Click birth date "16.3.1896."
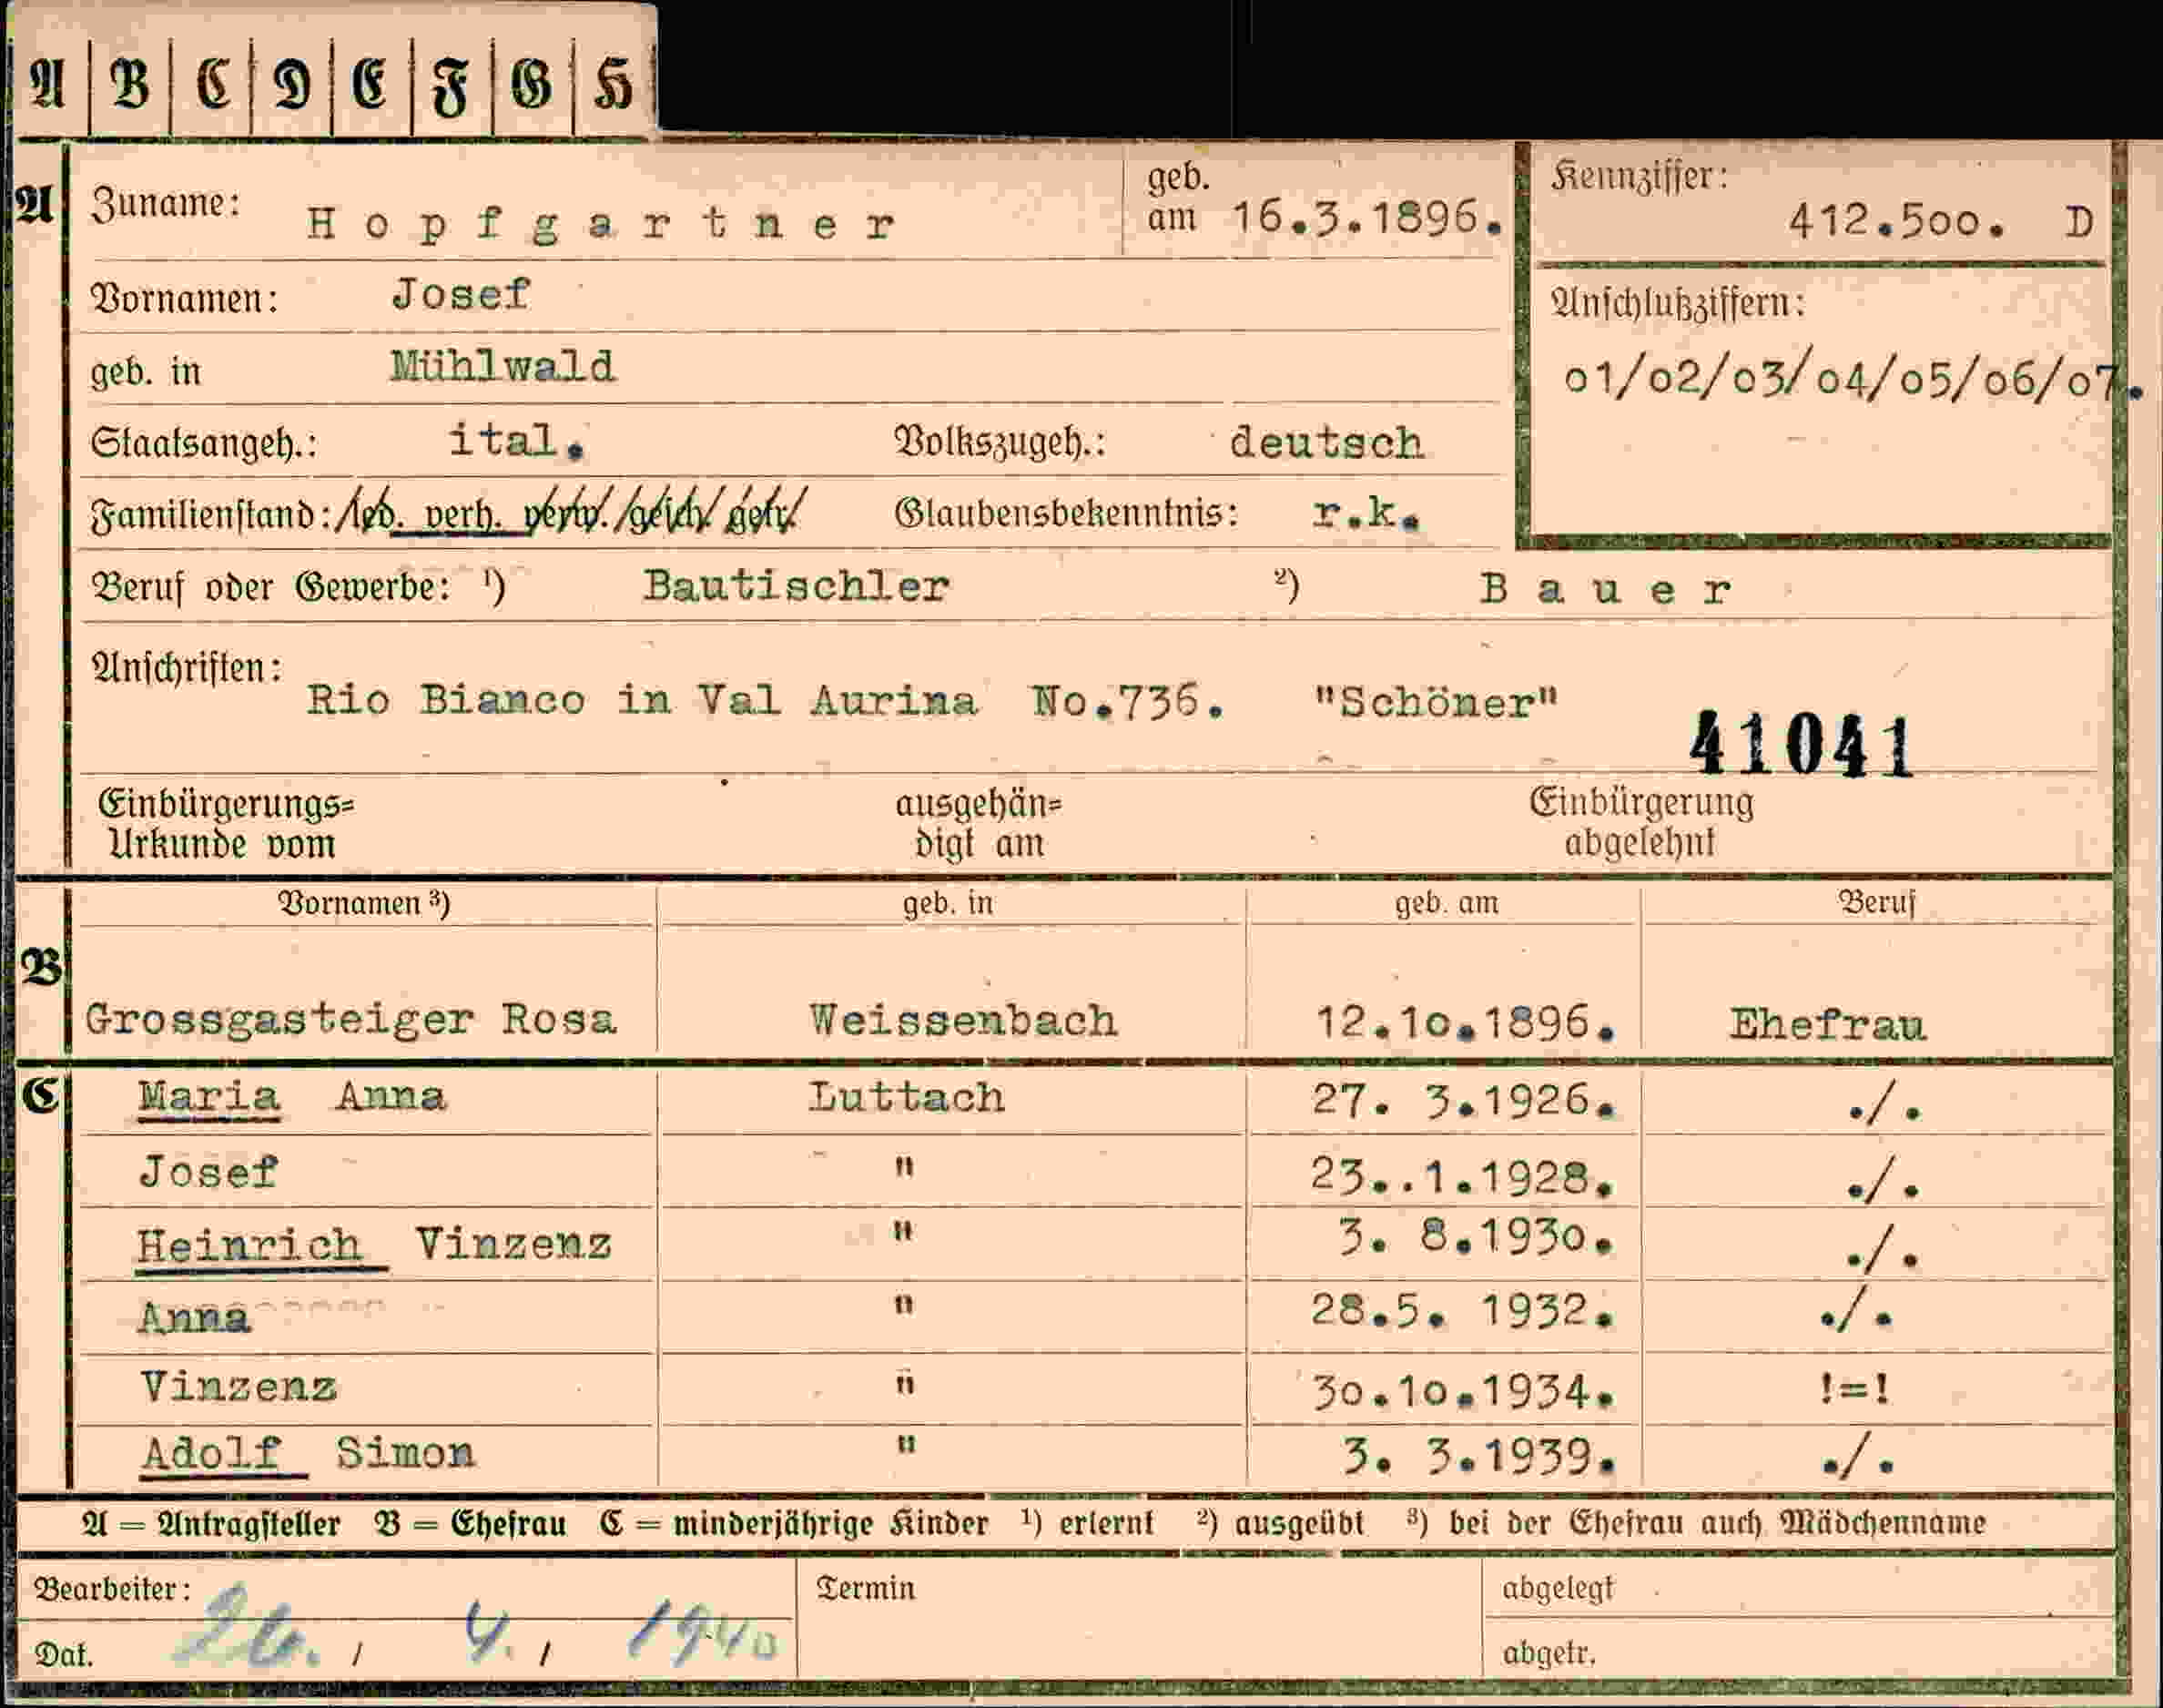 (x=1367, y=218)
